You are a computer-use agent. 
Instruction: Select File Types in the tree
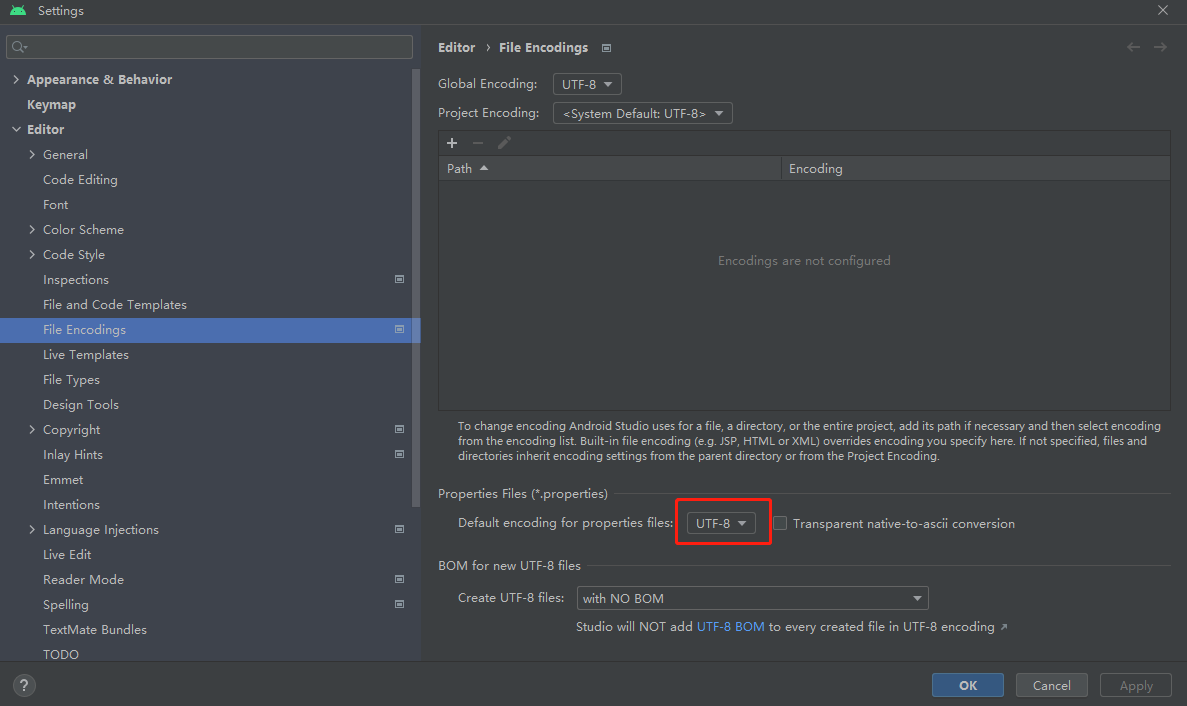point(71,379)
